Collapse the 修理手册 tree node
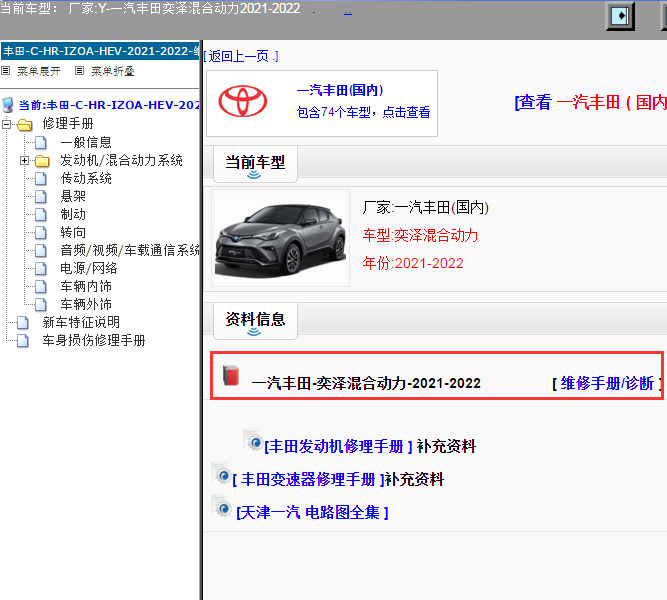 (6, 124)
